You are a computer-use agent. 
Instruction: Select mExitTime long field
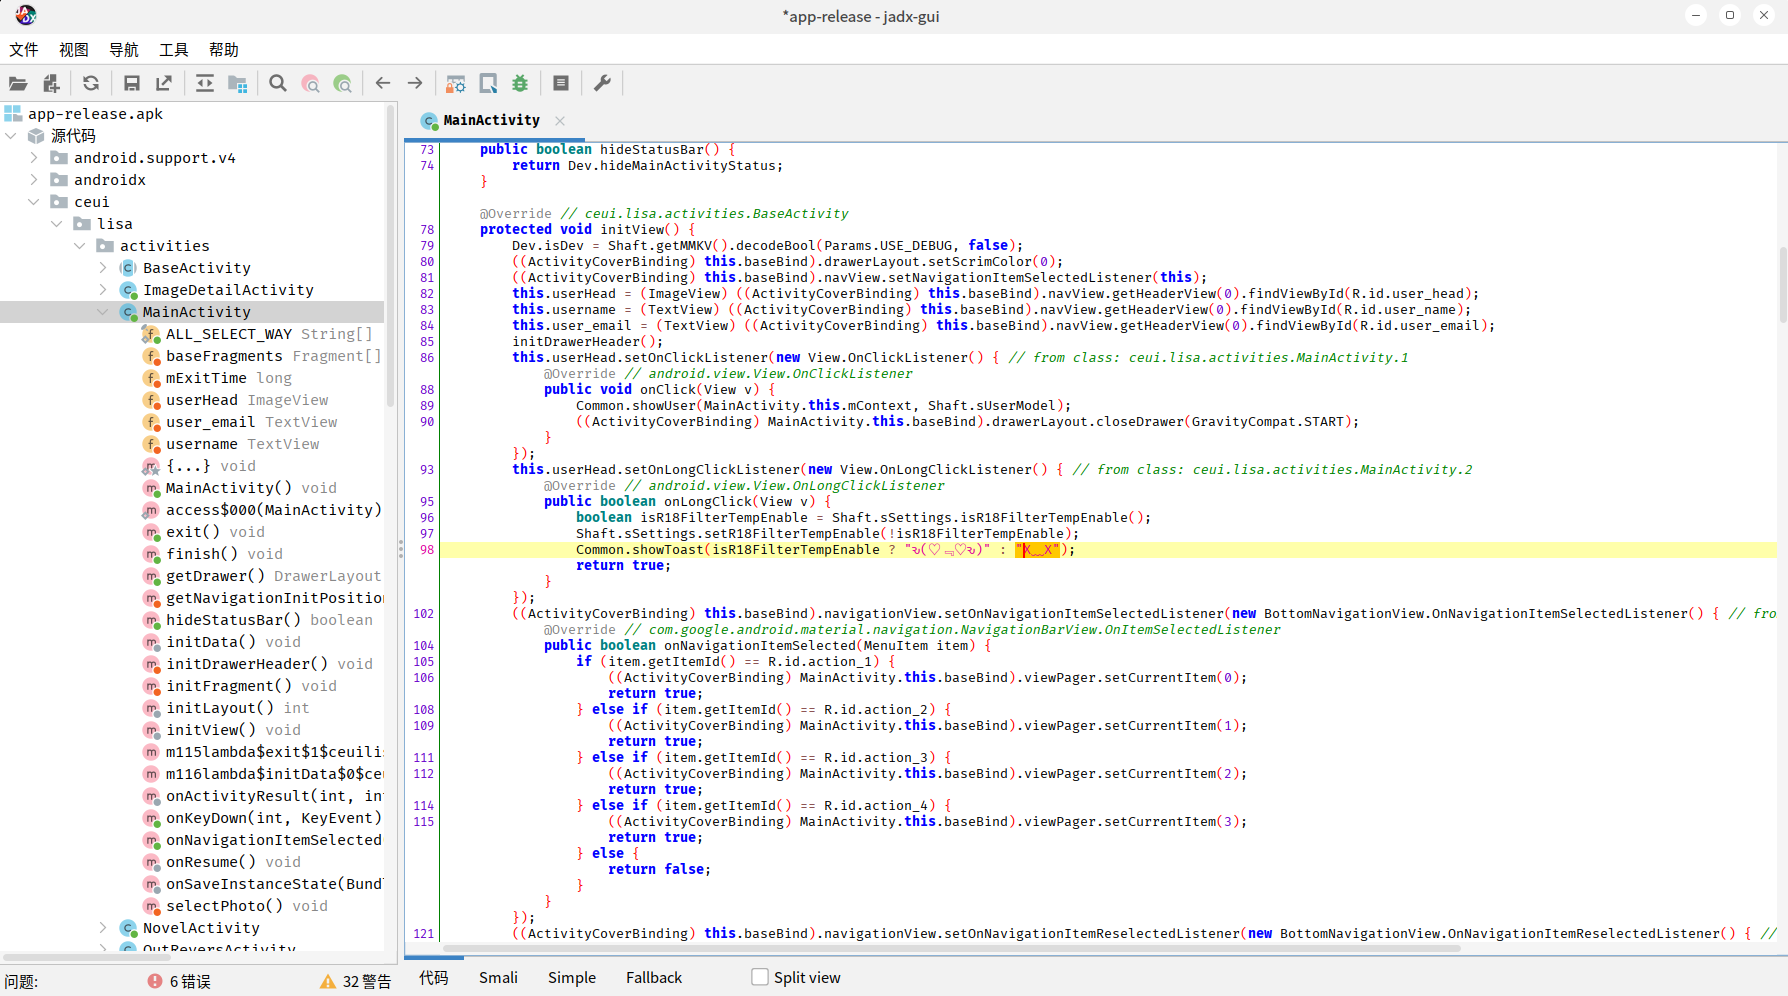[x=217, y=378]
